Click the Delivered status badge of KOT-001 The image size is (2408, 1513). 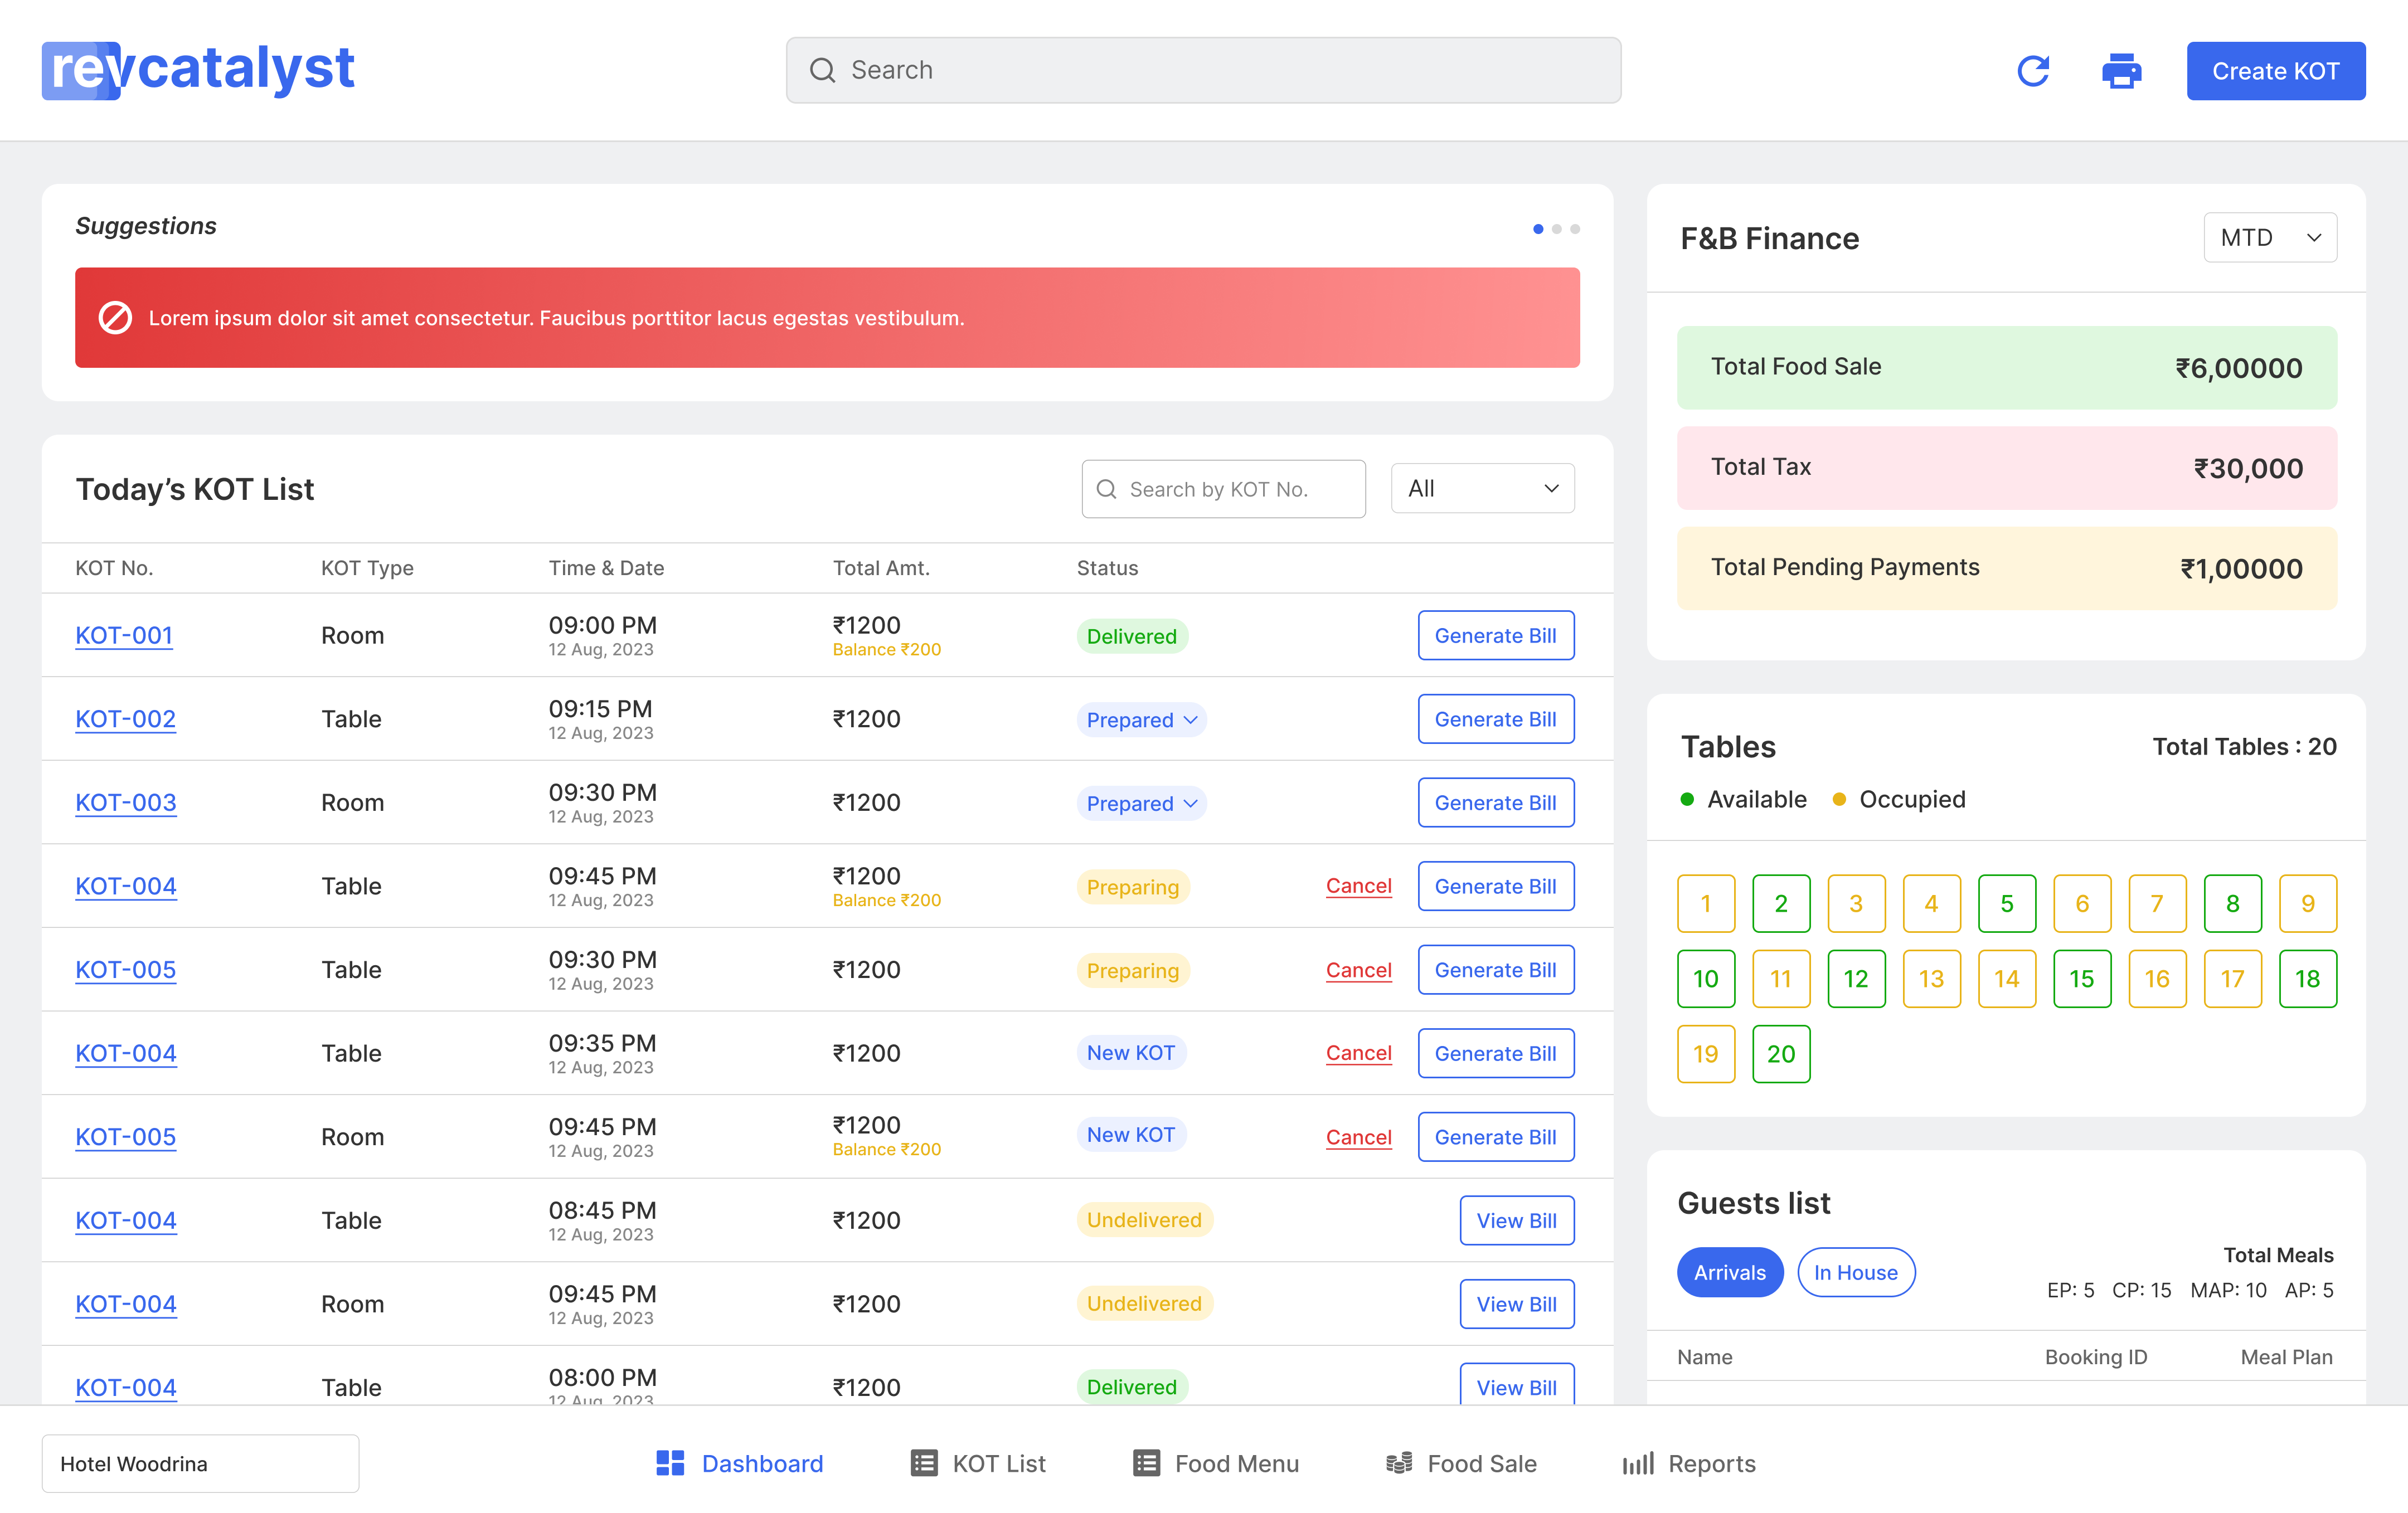tap(1132, 637)
